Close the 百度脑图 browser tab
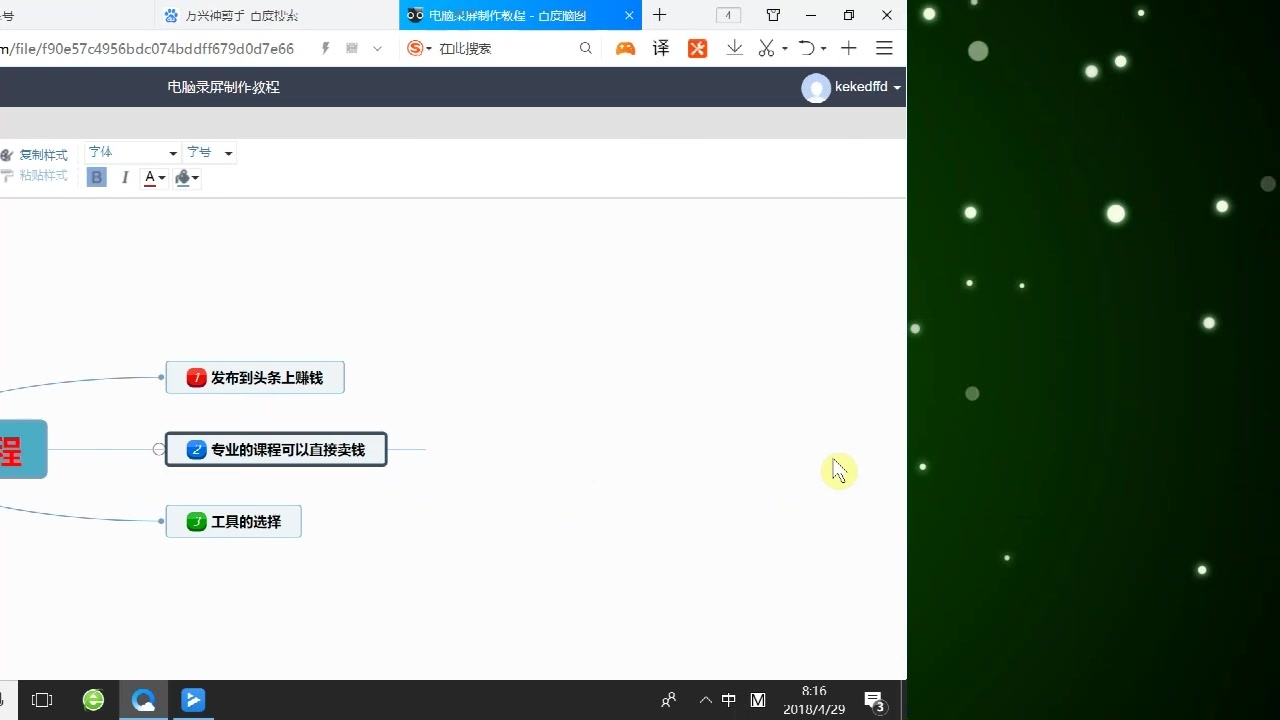 coord(629,15)
